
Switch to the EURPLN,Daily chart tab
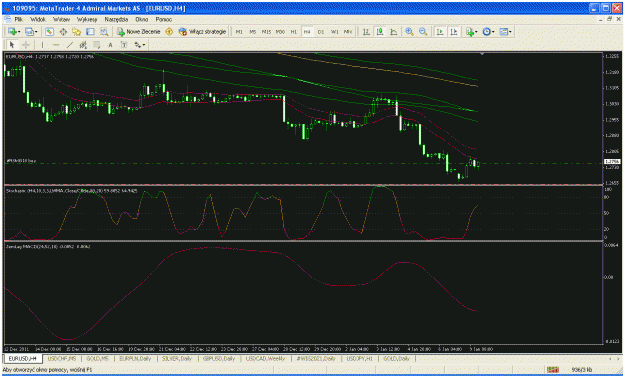click(x=135, y=358)
